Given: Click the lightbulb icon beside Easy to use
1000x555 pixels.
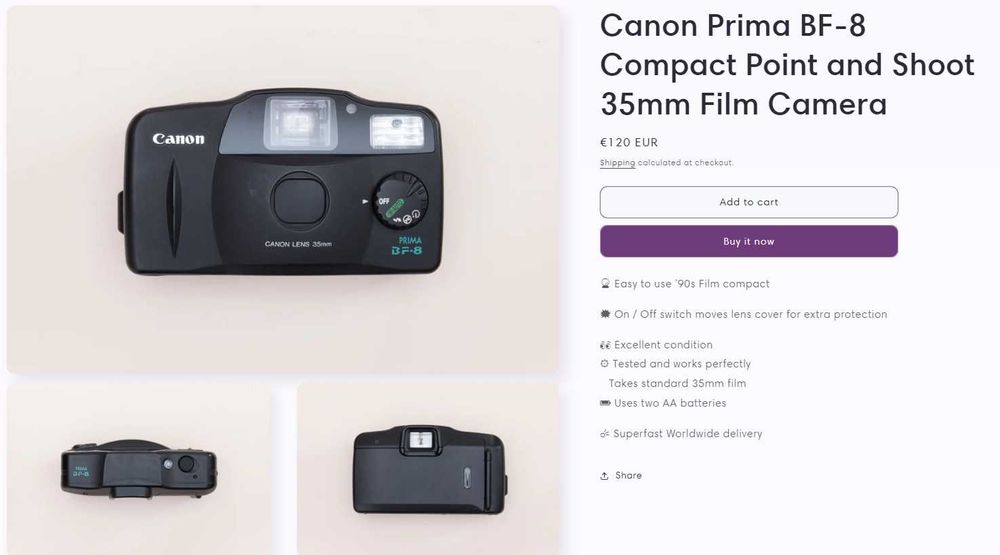Looking at the screenshot, I should pyautogui.click(x=605, y=283).
